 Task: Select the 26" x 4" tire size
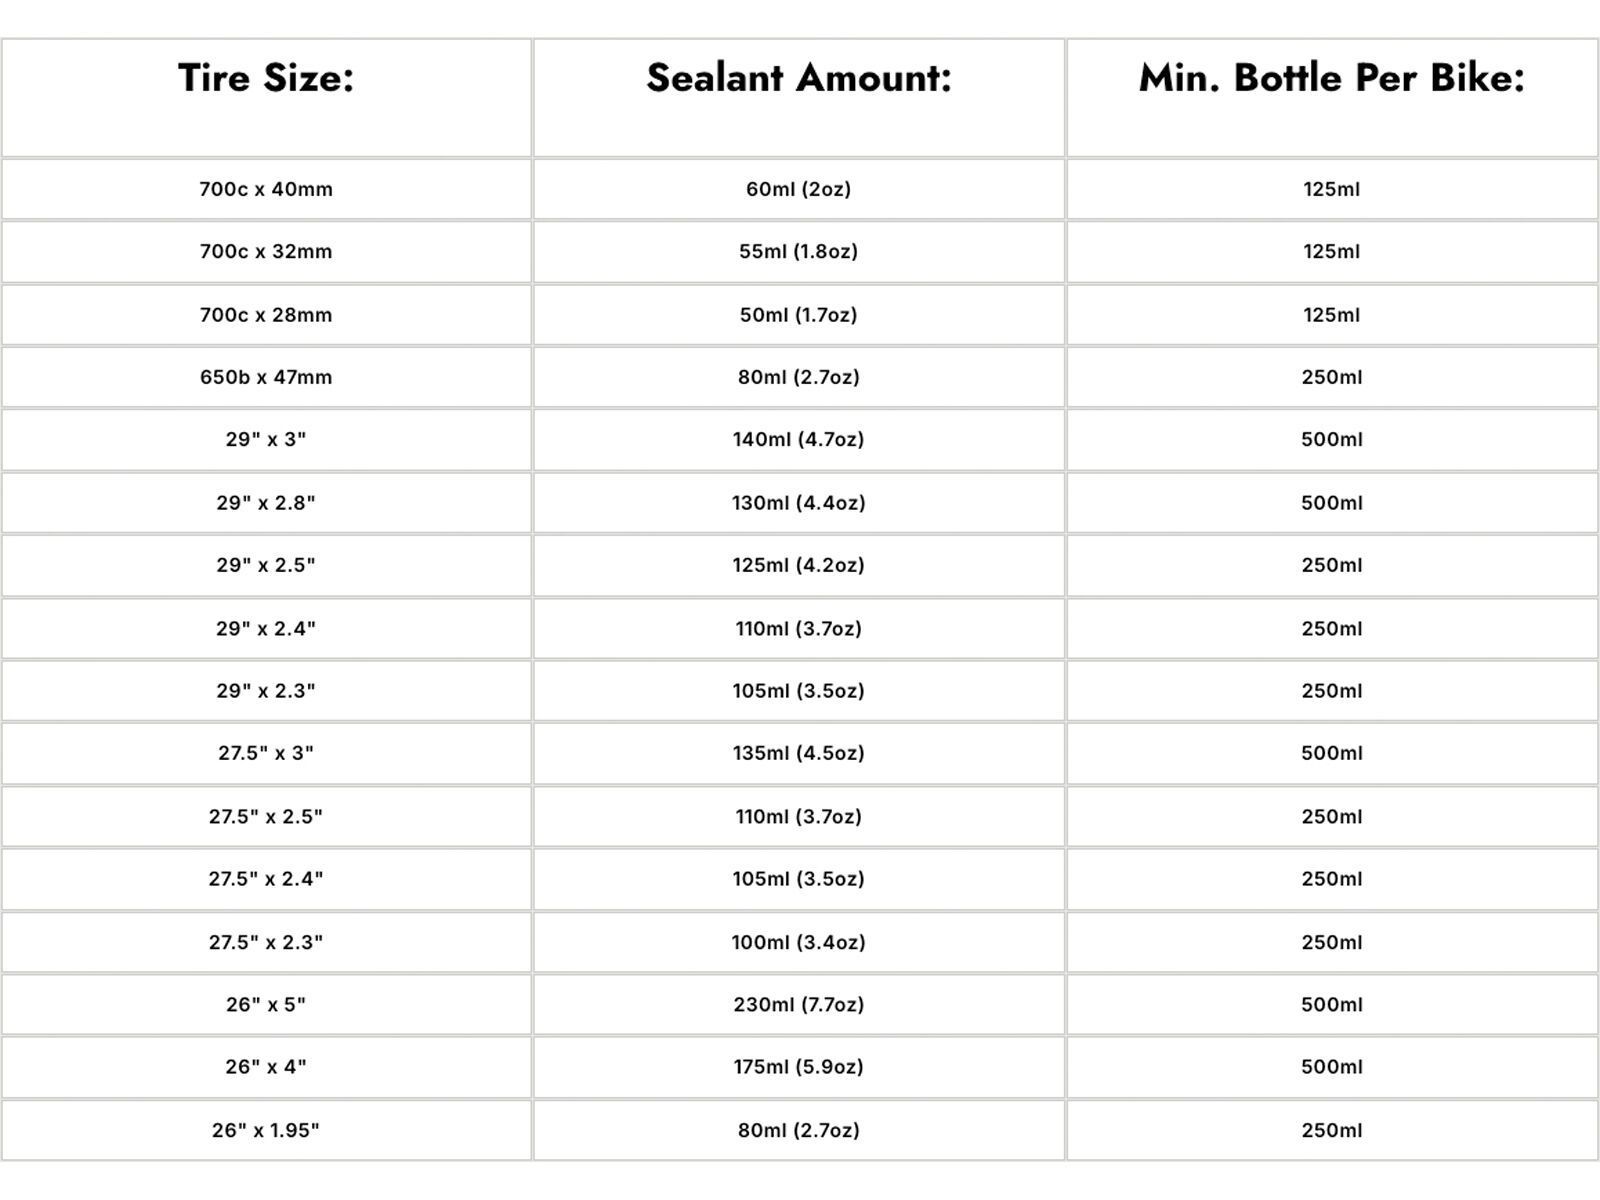click(266, 1067)
